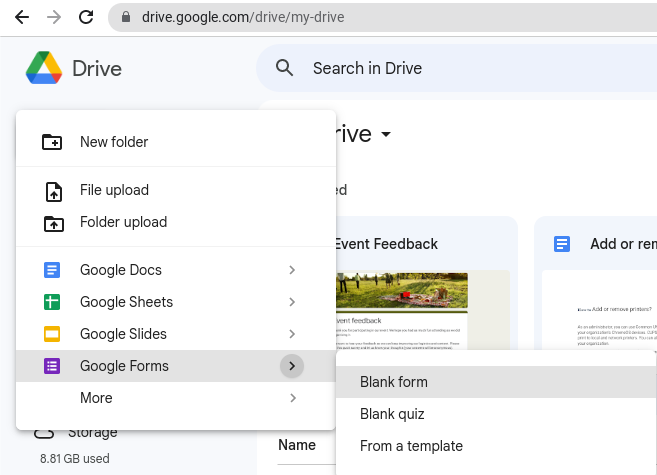Choose File upload menu item

click(176, 190)
